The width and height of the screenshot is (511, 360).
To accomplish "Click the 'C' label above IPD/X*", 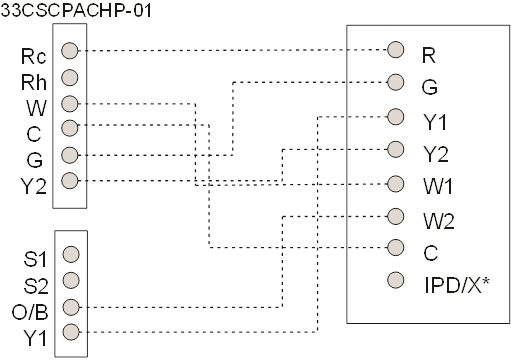I will click(x=431, y=253).
